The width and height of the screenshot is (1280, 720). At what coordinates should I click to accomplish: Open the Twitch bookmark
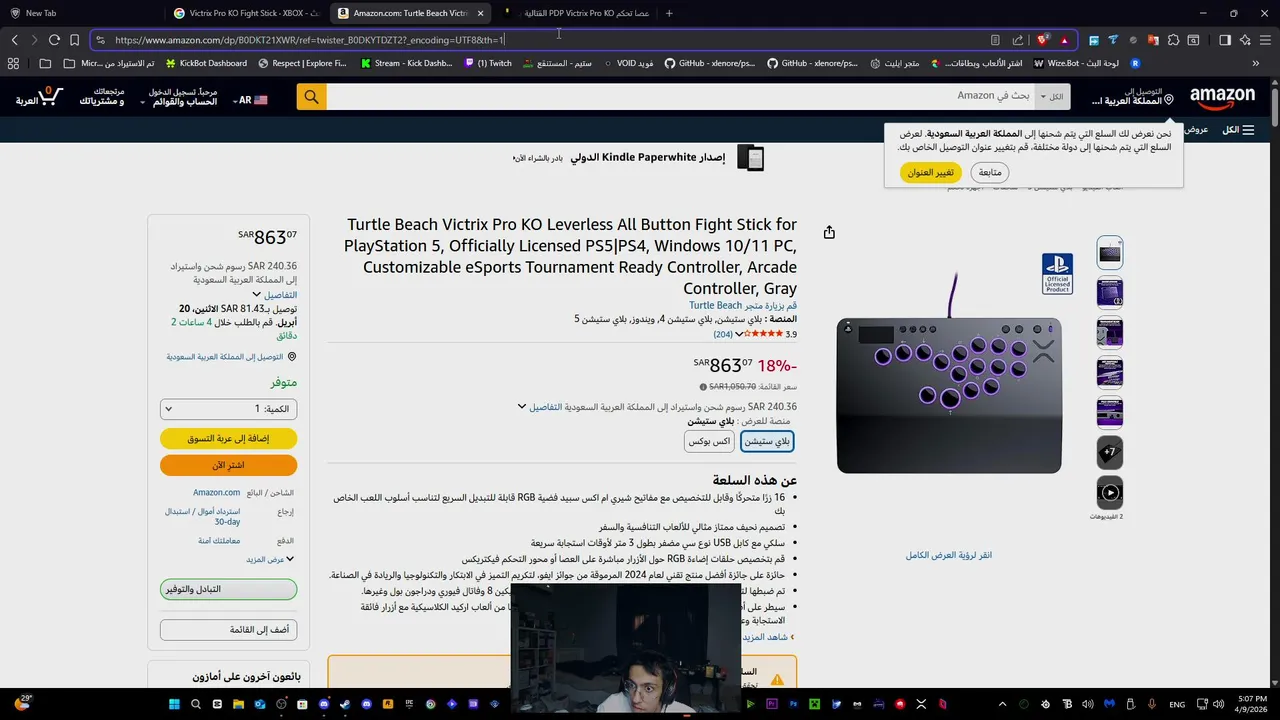488,63
